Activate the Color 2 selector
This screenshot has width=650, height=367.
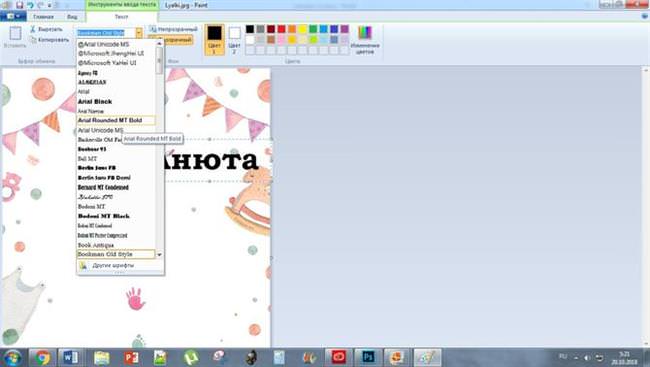(234, 40)
